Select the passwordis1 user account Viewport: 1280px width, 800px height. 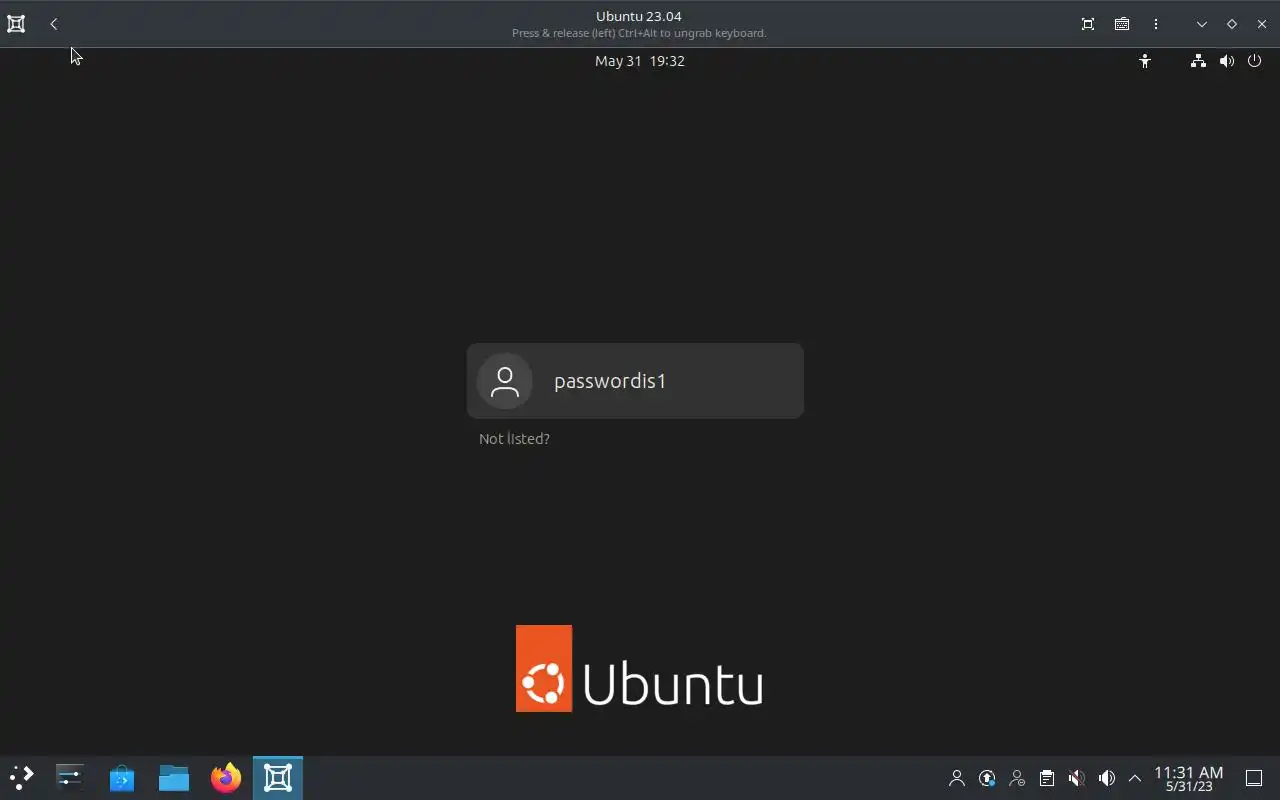tap(635, 381)
